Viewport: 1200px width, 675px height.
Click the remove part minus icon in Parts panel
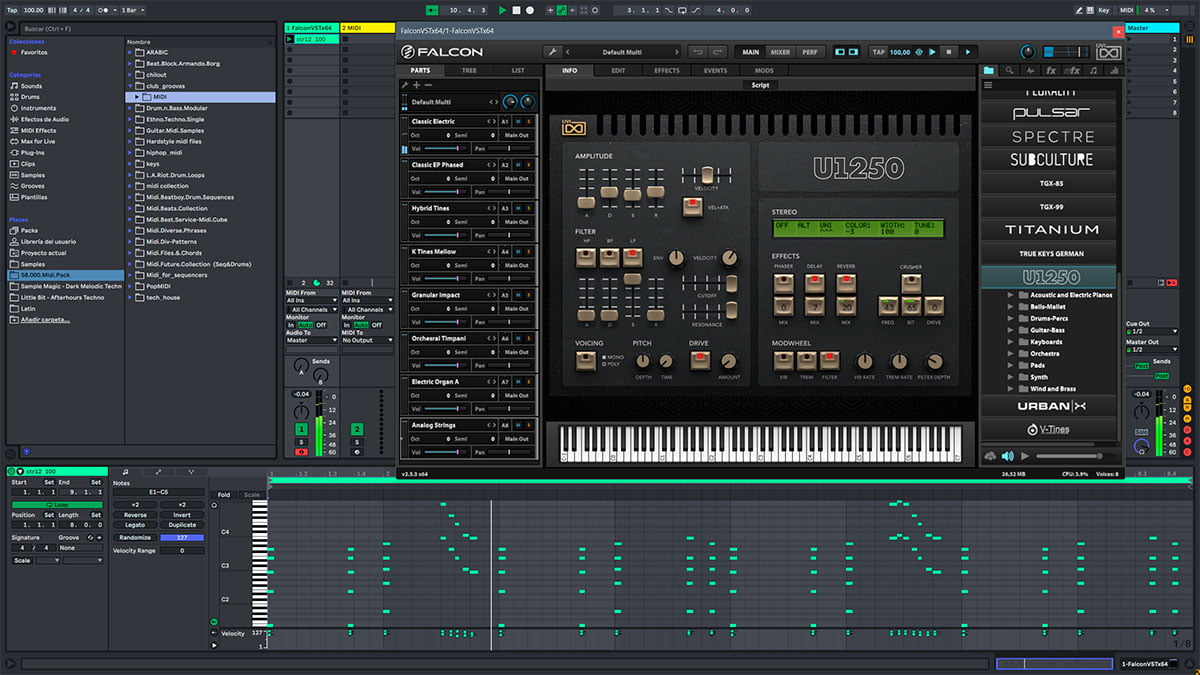coord(429,86)
